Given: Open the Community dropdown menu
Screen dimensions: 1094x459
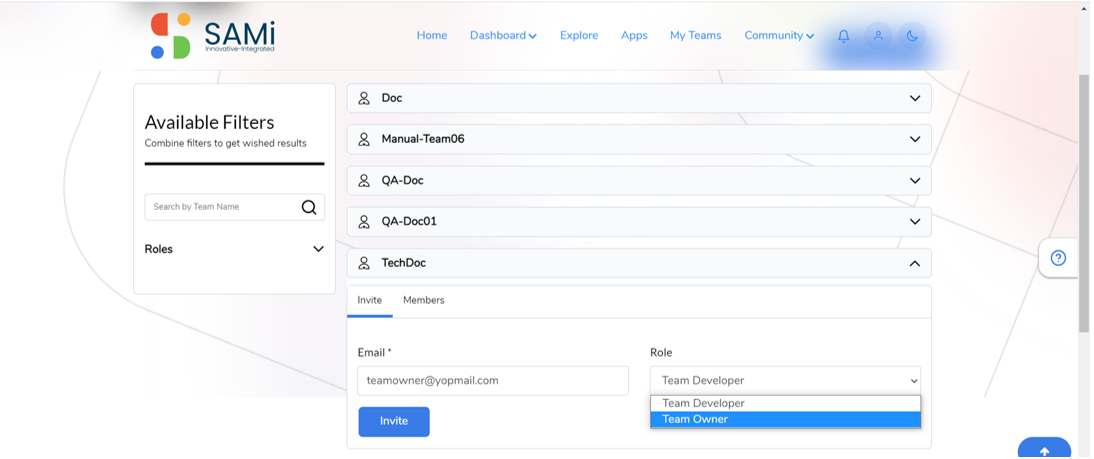Looking at the screenshot, I should tap(779, 36).
